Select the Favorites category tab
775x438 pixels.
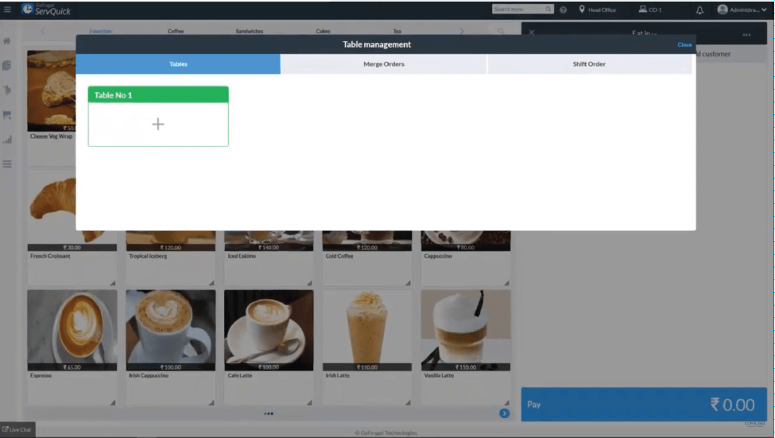[x=101, y=31]
